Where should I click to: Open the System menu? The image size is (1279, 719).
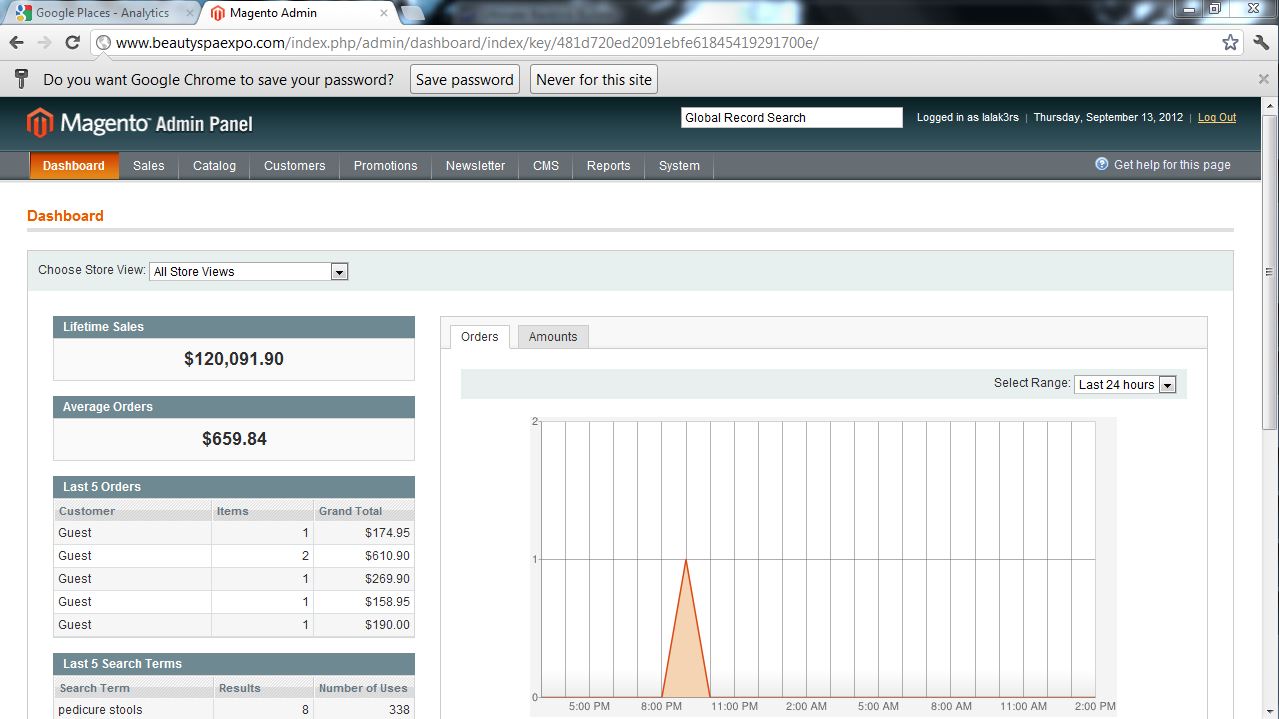tap(680, 166)
